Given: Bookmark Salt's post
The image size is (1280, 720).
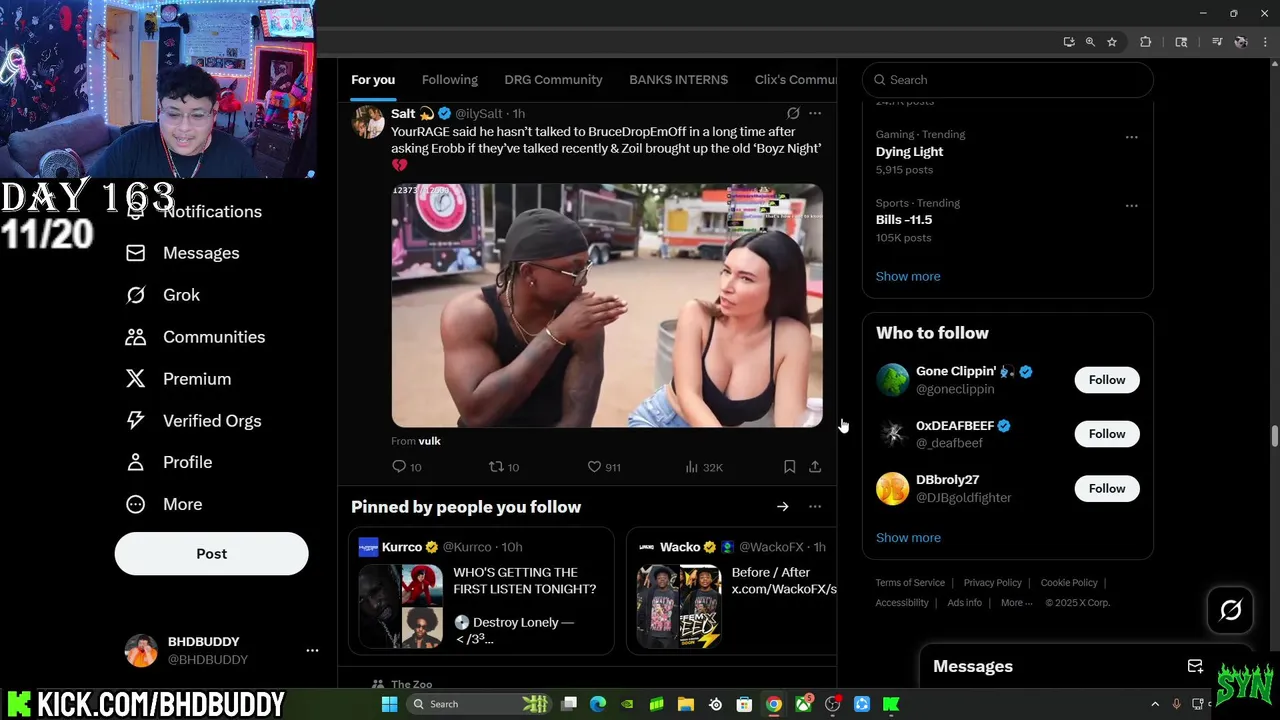Looking at the screenshot, I should [789, 467].
